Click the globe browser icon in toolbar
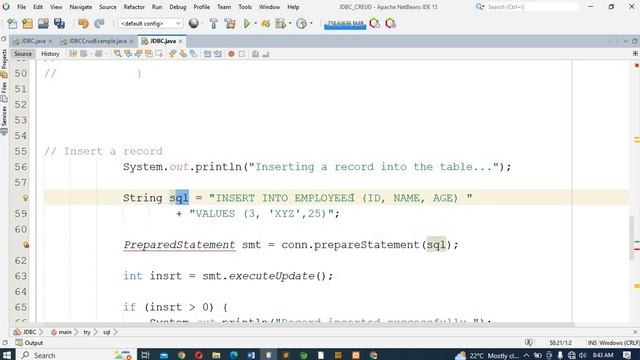The height and width of the screenshot is (360, 640). tap(194, 23)
